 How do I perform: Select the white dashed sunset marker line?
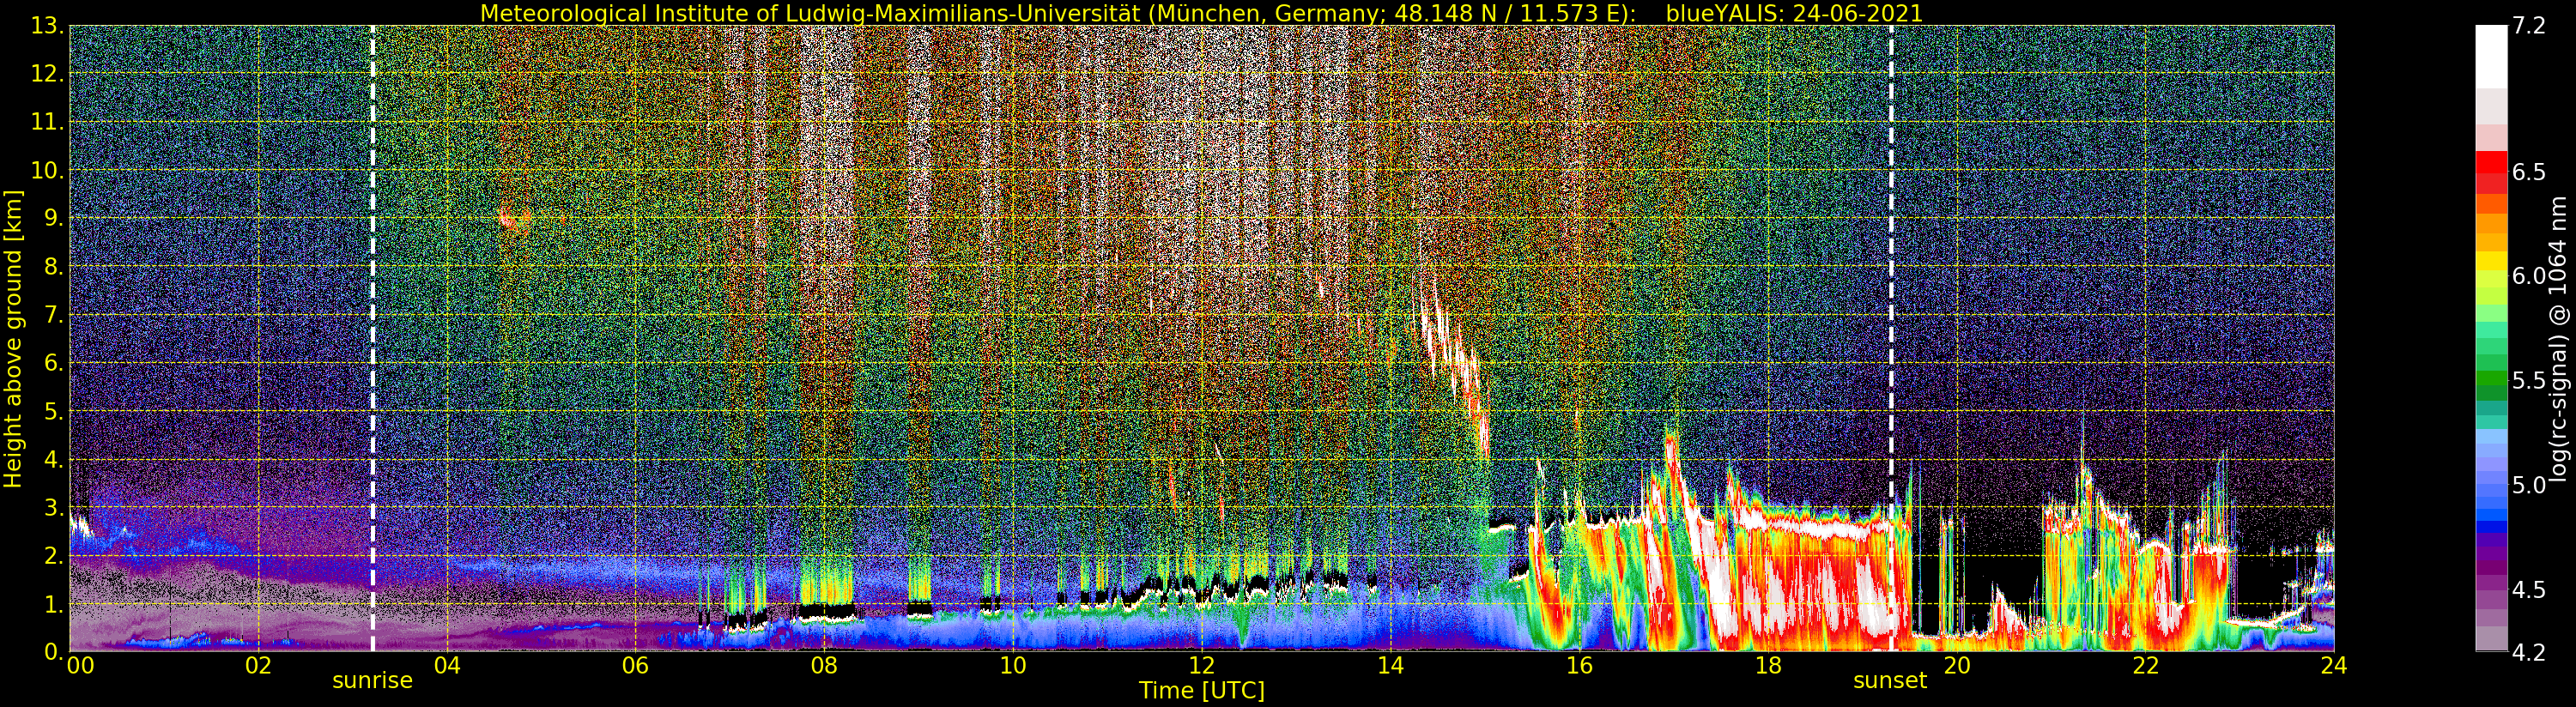[1891, 339]
